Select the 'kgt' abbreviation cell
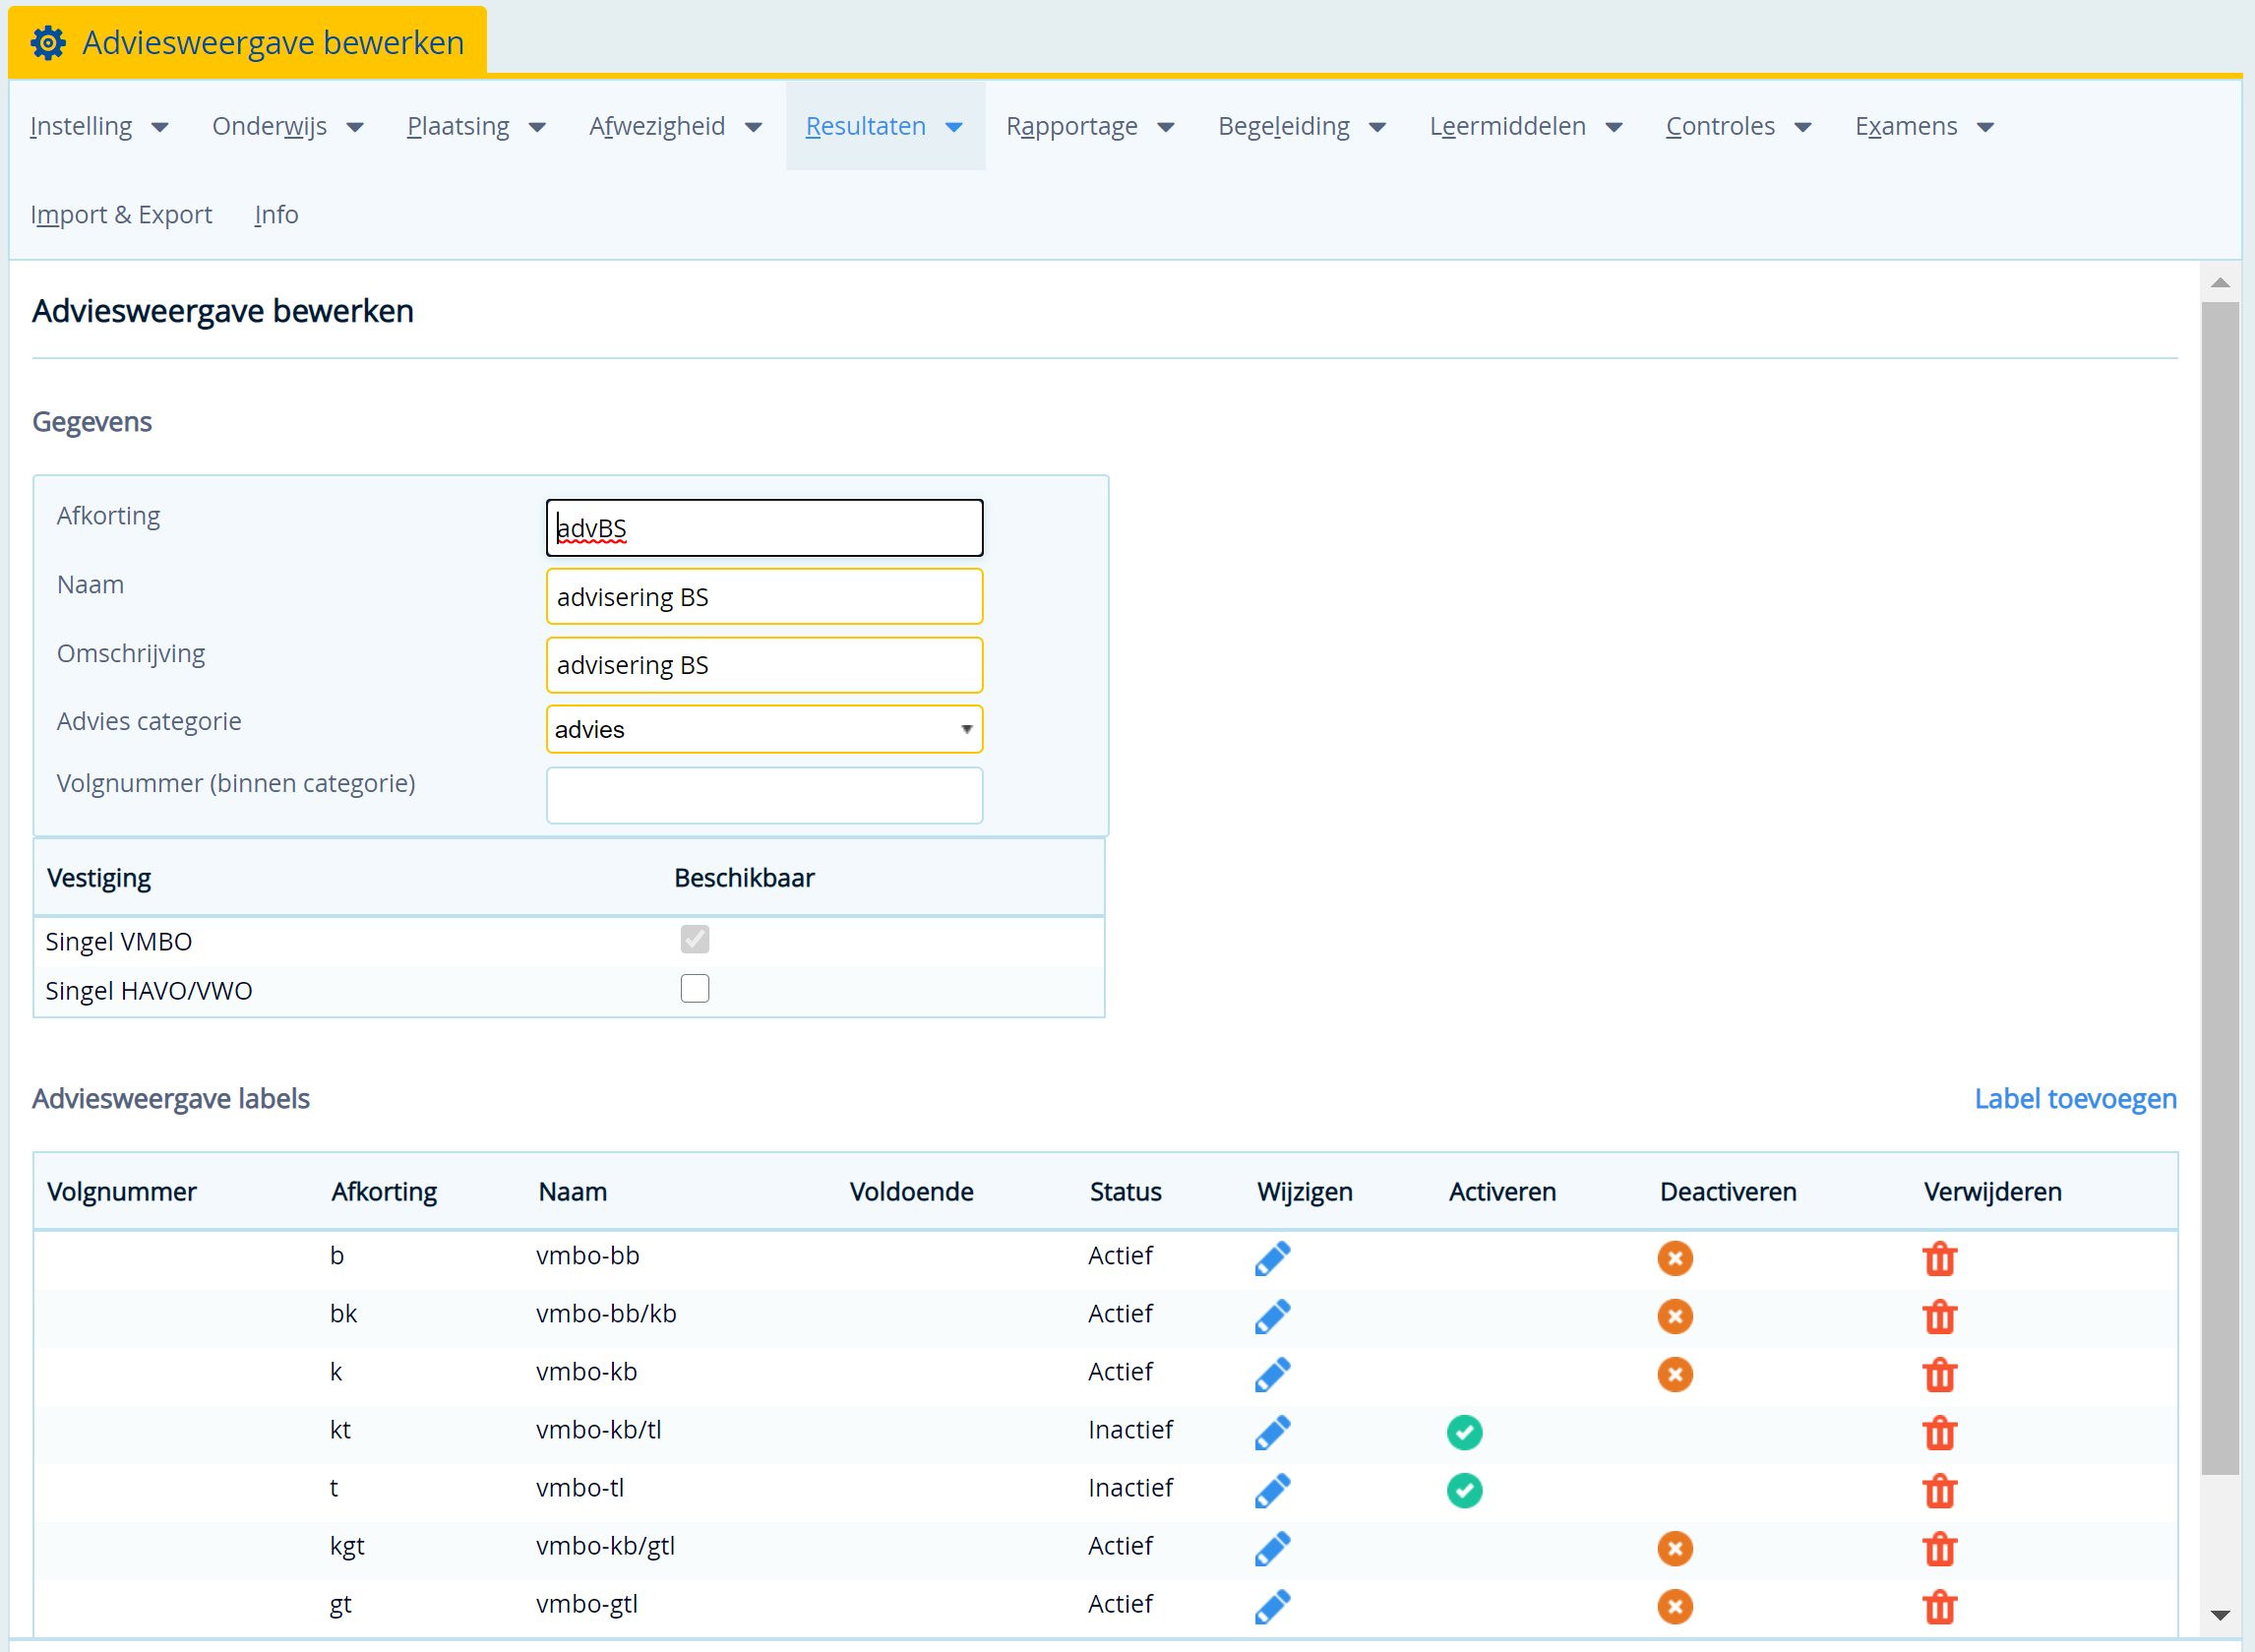Viewport: 2255px width, 1652px height. click(347, 1546)
